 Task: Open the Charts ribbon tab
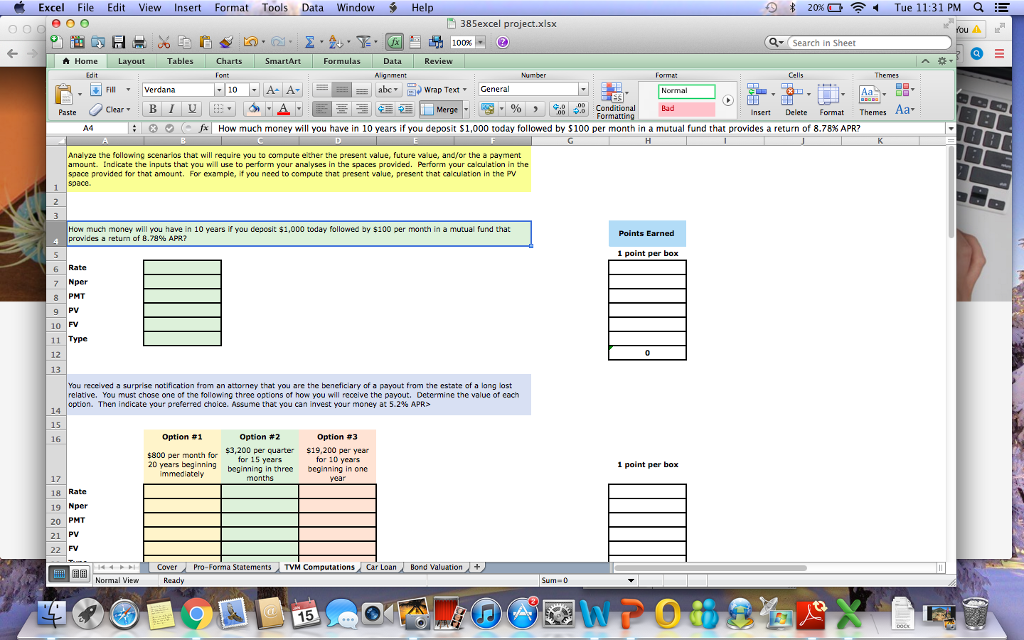[229, 61]
